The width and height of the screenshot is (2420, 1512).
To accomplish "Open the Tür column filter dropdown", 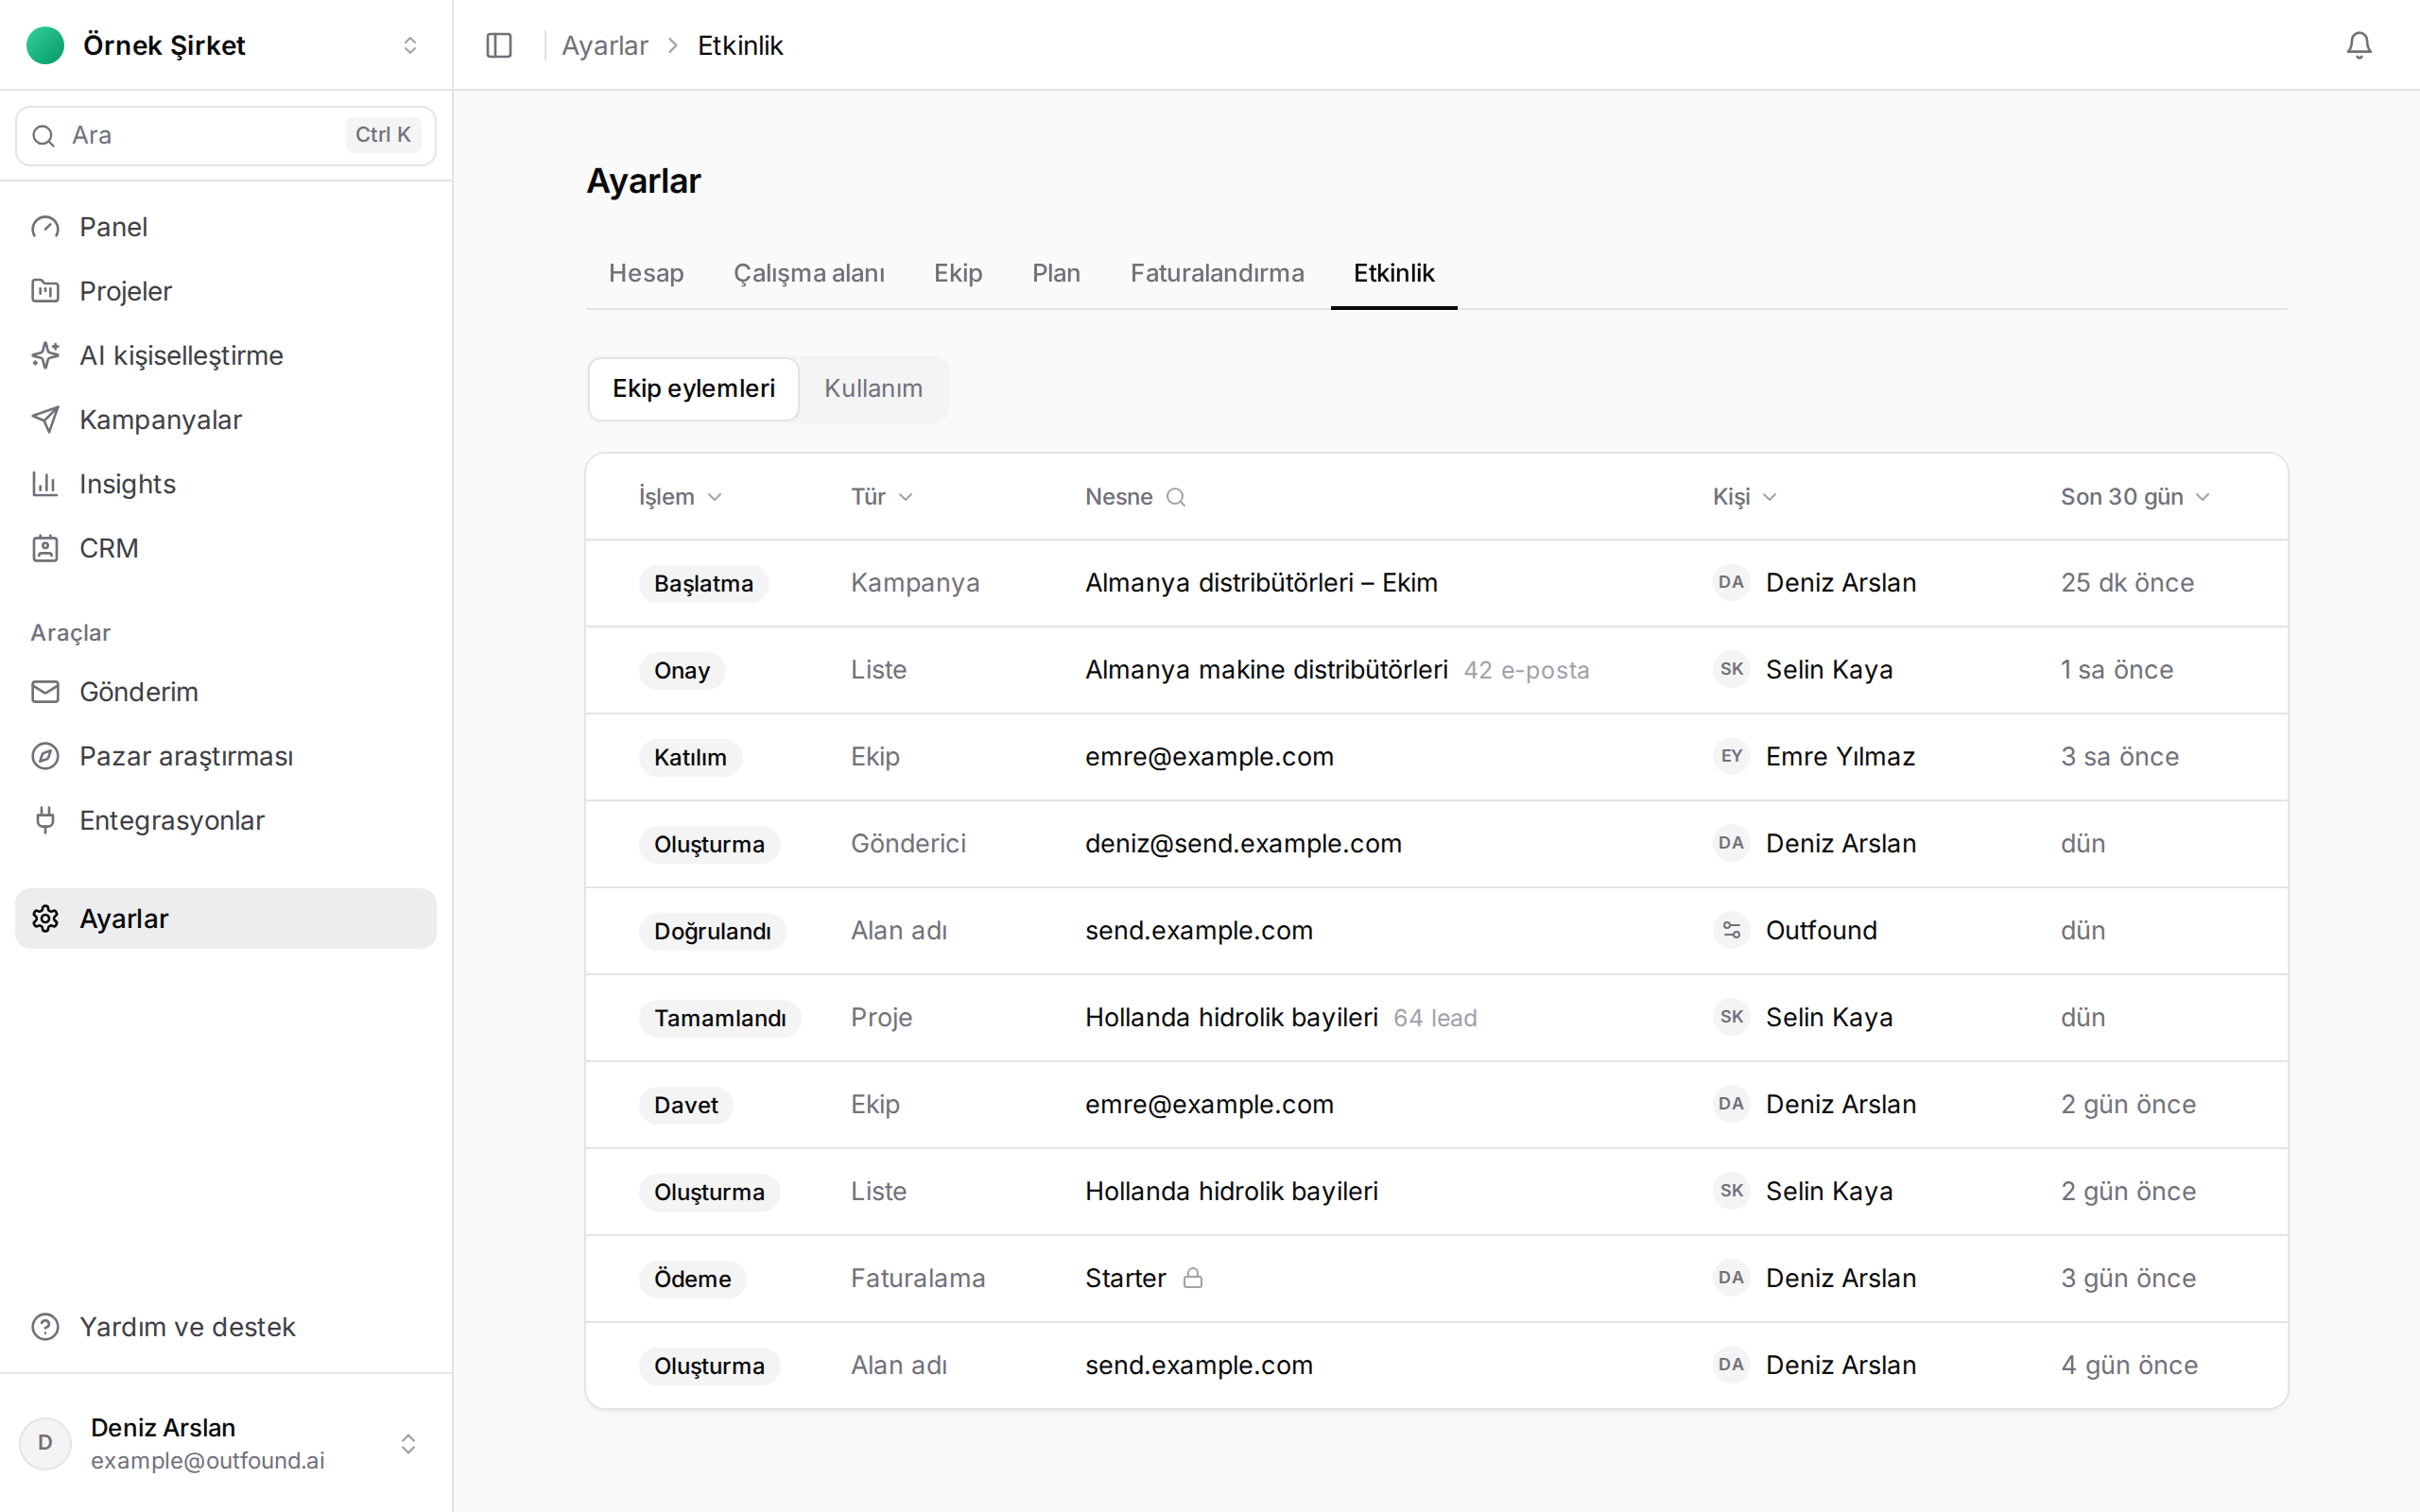I will pyautogui.click(x=882, y=497).
